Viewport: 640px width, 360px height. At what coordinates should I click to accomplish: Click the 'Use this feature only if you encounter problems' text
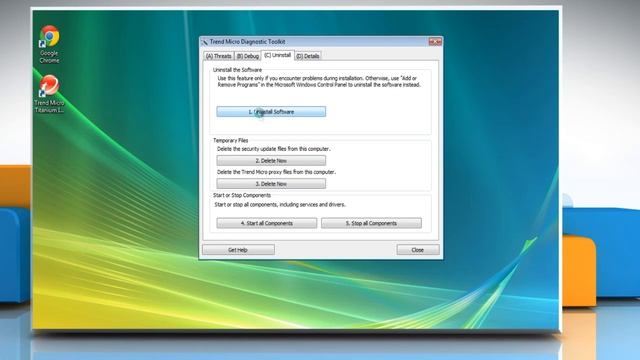[x=319, y=81]
